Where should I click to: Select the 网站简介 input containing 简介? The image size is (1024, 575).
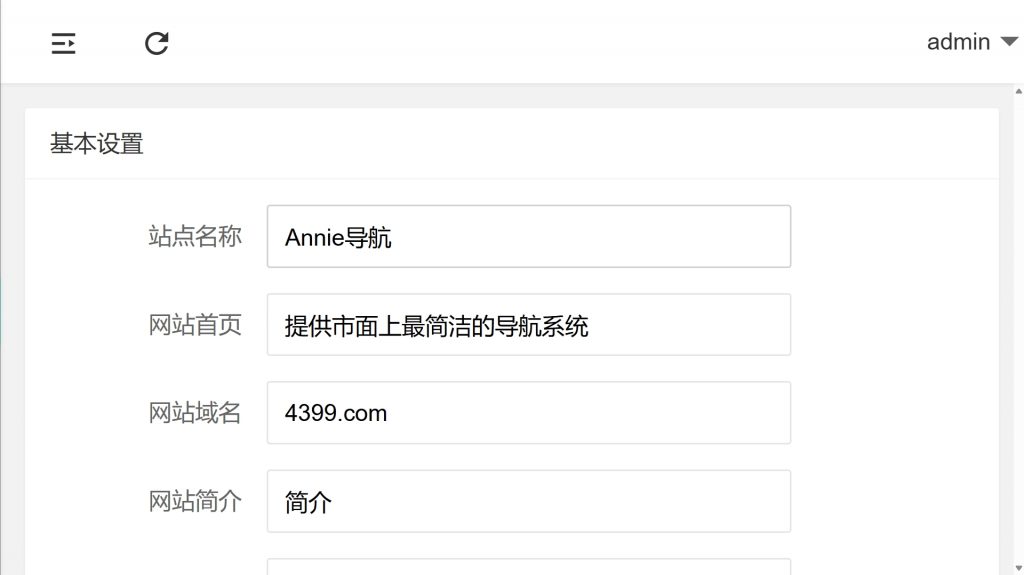point(529,501)
